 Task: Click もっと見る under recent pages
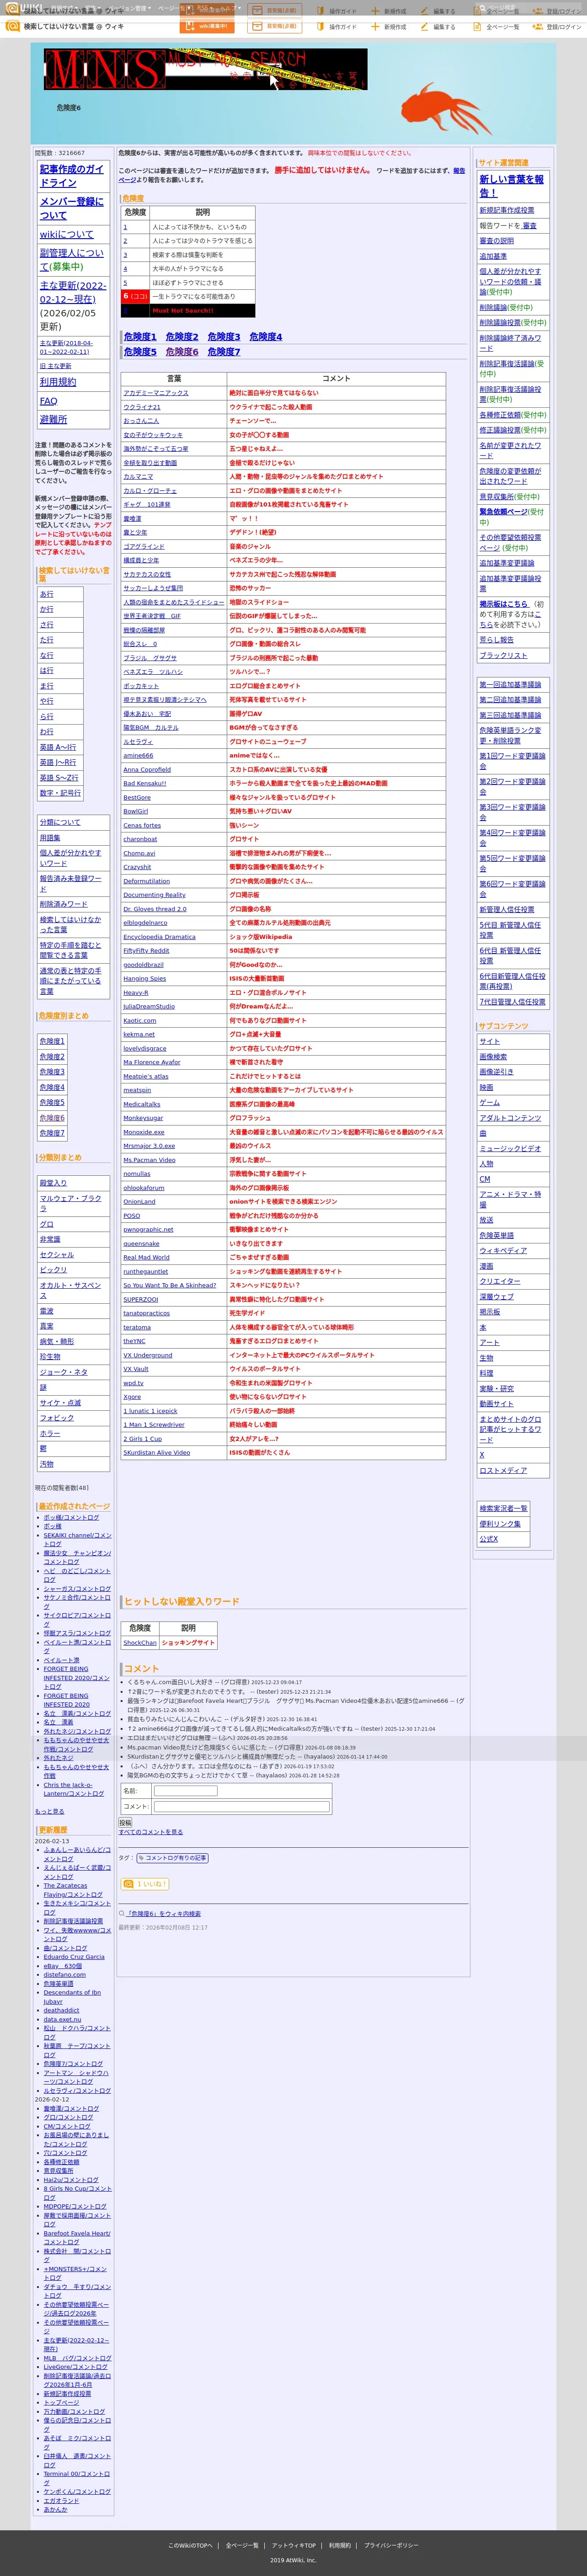[x=50, y=1811]
